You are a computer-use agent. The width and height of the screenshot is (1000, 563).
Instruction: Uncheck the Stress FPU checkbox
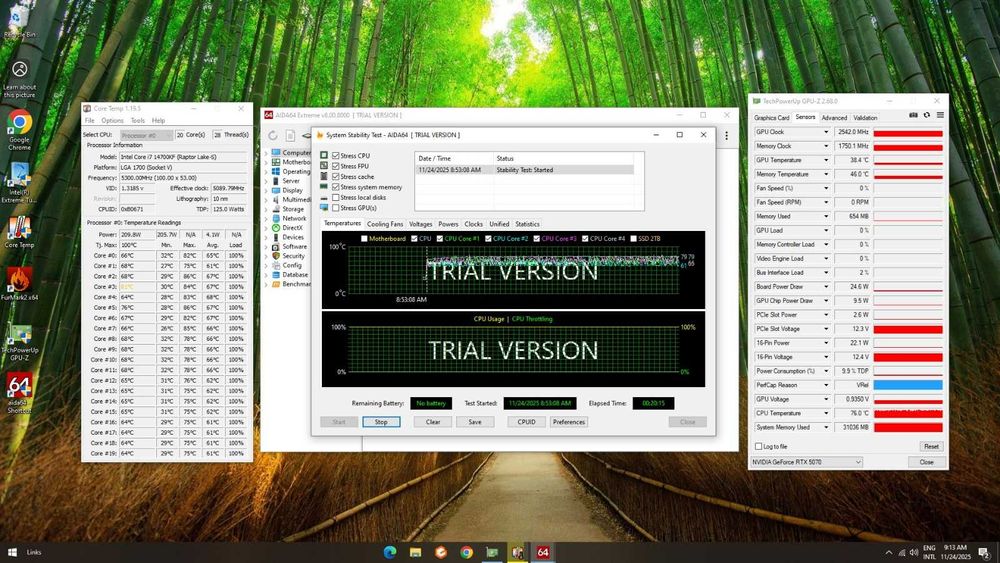(335, 166)
